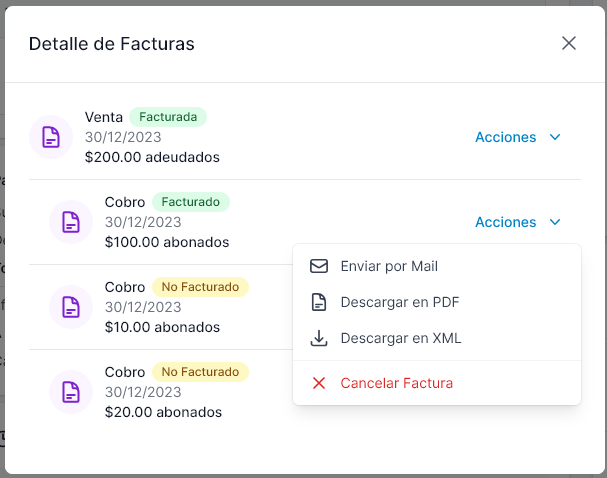Close the Detalle de Facturas dialog

point(569,43)
